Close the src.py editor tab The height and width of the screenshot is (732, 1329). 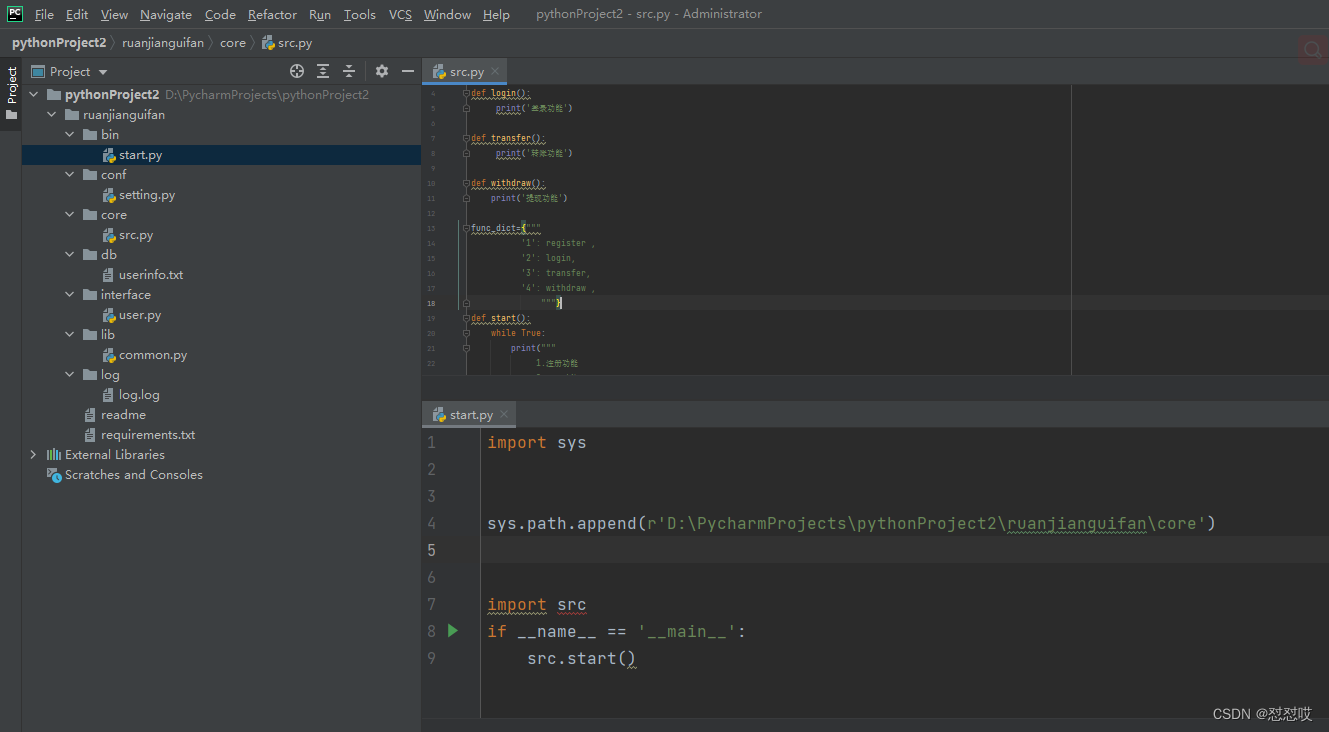495,71
